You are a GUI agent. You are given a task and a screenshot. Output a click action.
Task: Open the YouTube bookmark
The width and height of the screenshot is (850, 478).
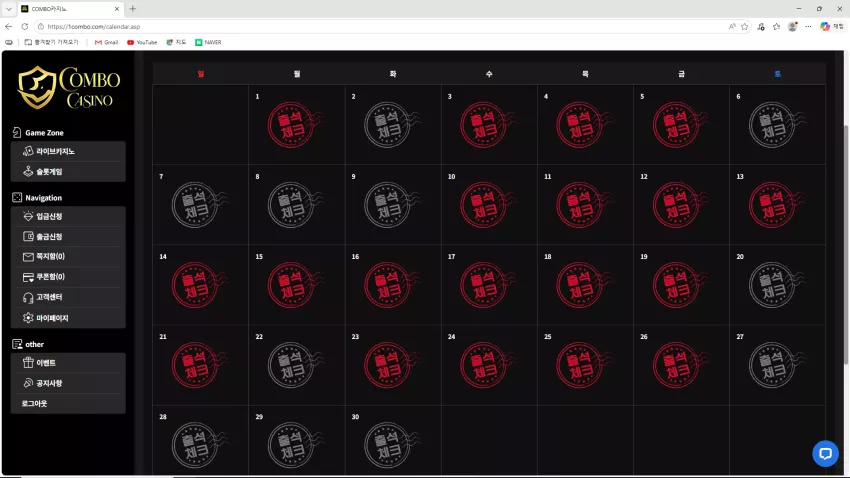[142, 42]
